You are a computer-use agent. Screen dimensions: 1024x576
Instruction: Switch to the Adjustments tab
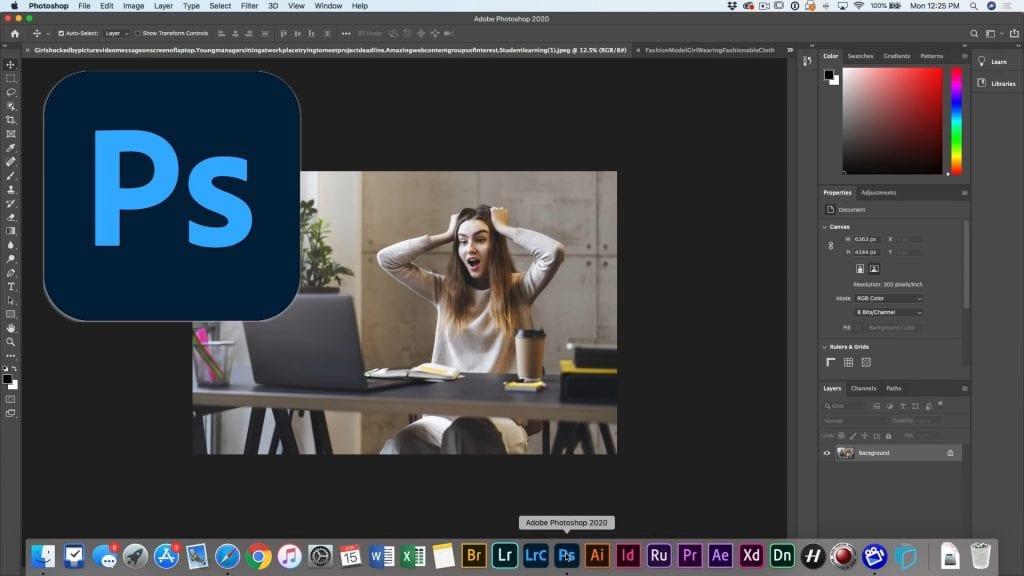coord(878,193)
